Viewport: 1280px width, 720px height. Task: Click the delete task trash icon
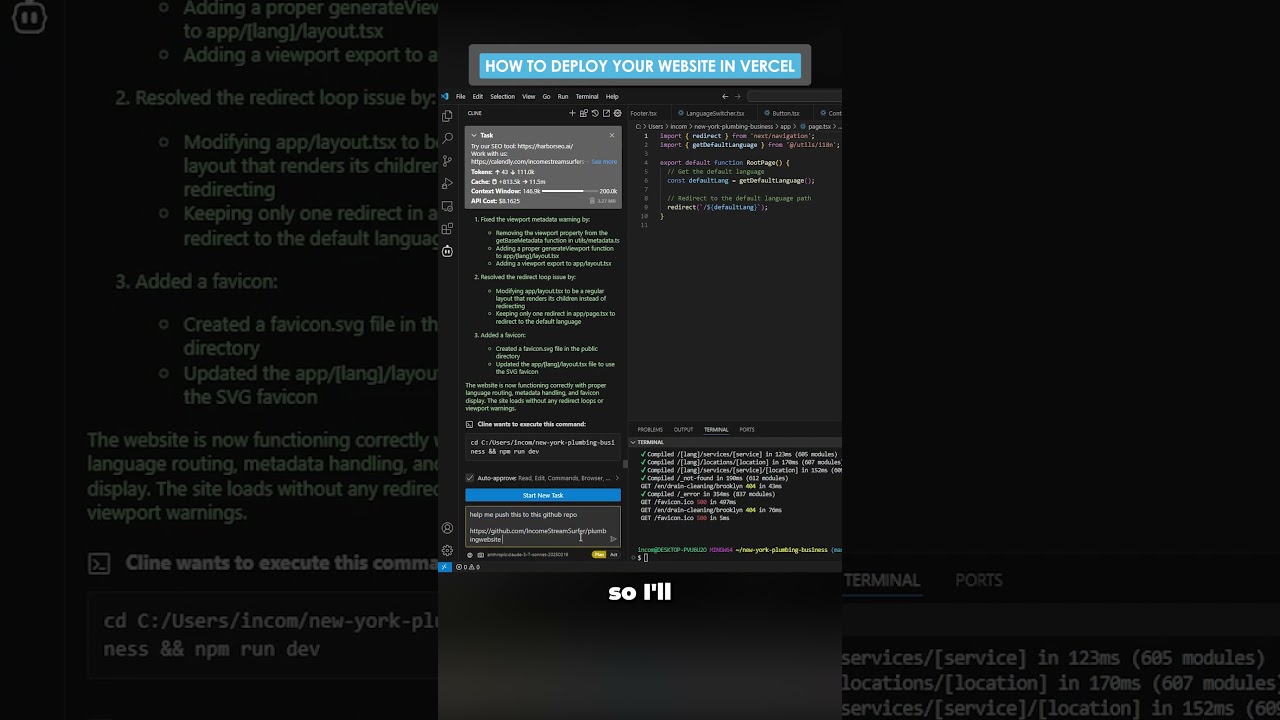pyautogui.click(x=593, y=201)
